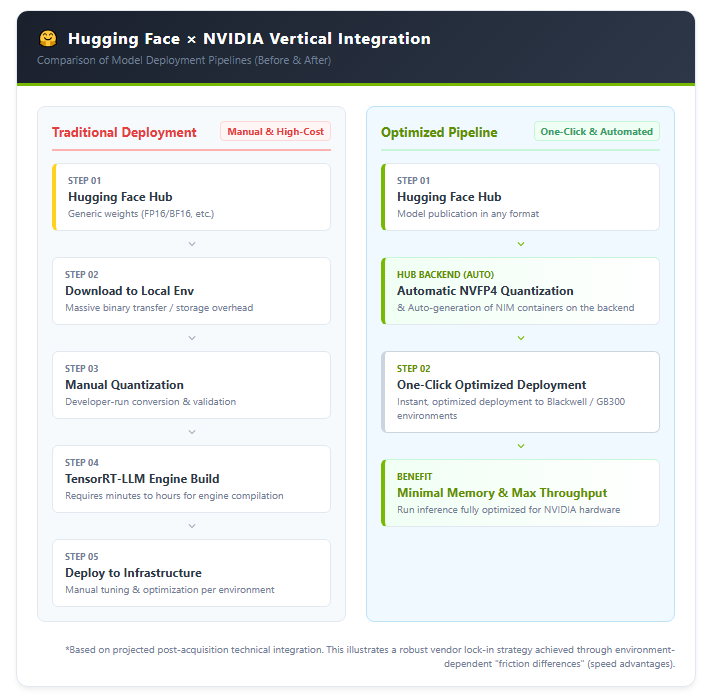The height and width of the screenshot is (700, 712).
Task: Select the 'Optimized Pipeline' heading
Action: tap(439, 133)
